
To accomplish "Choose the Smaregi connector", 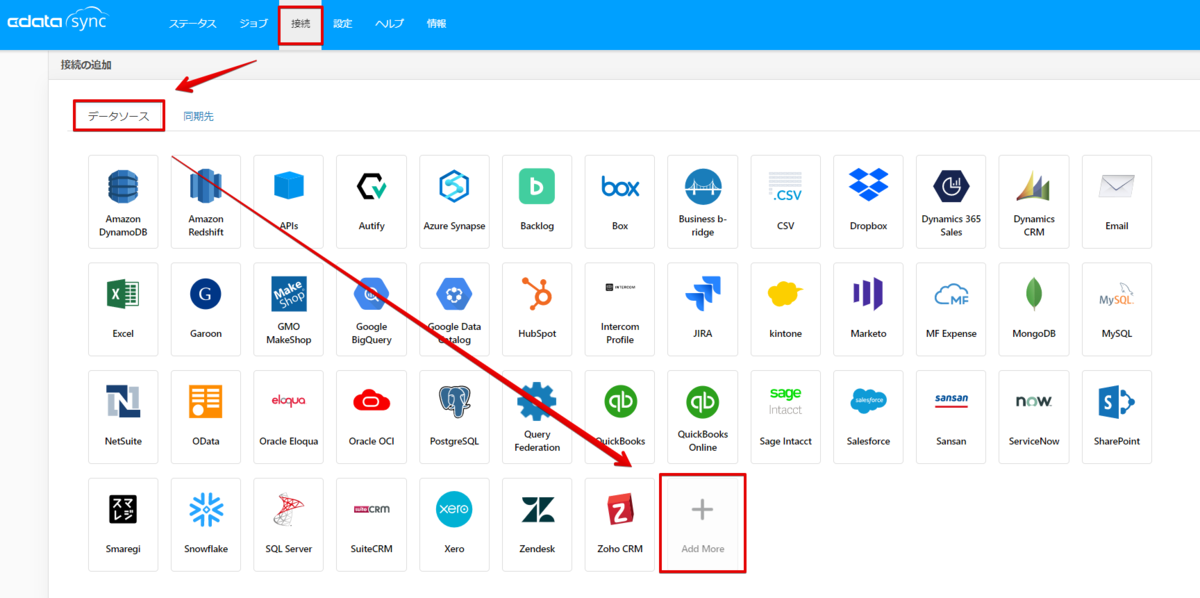I will click(123, 525).
